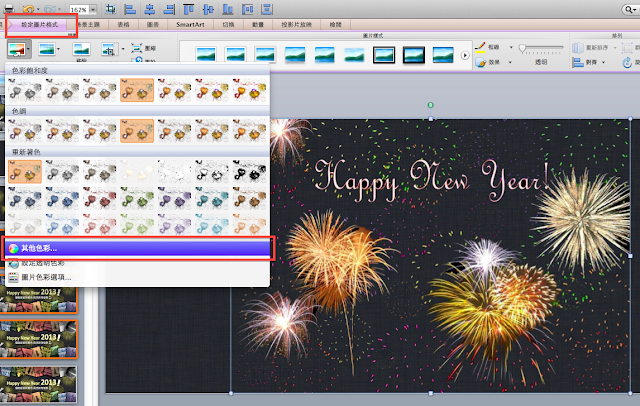Click the Remove Background icon
The image size is (640, 406).
[81, 49]
